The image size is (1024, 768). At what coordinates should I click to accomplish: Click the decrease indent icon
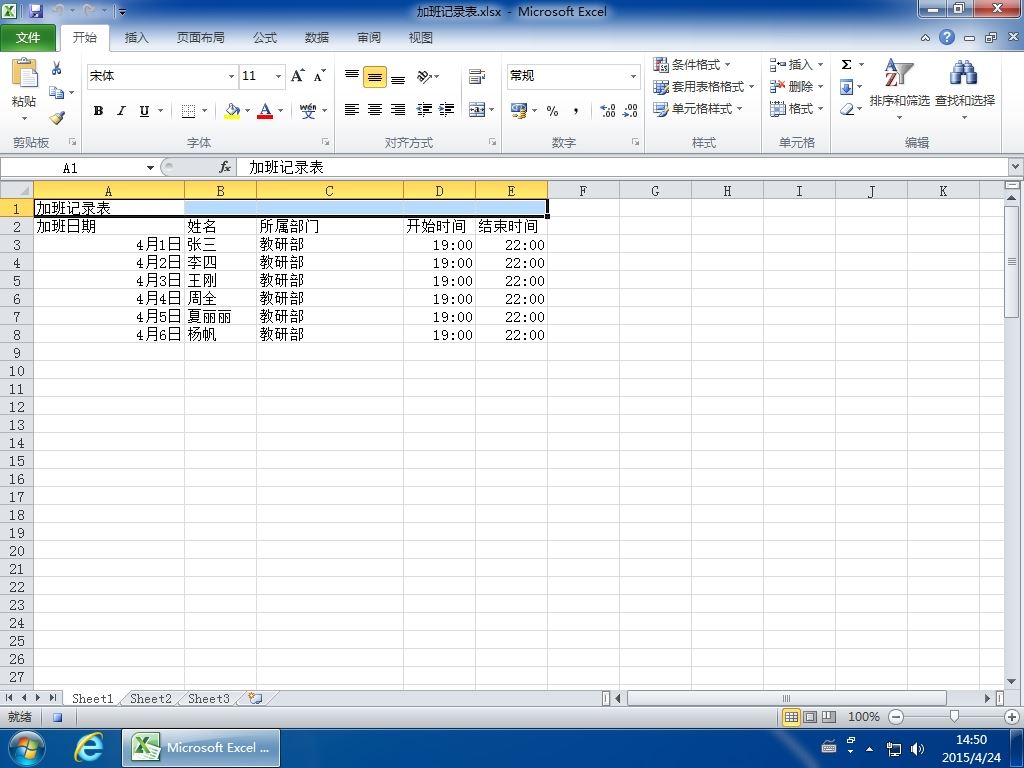[x=424, y=110]
